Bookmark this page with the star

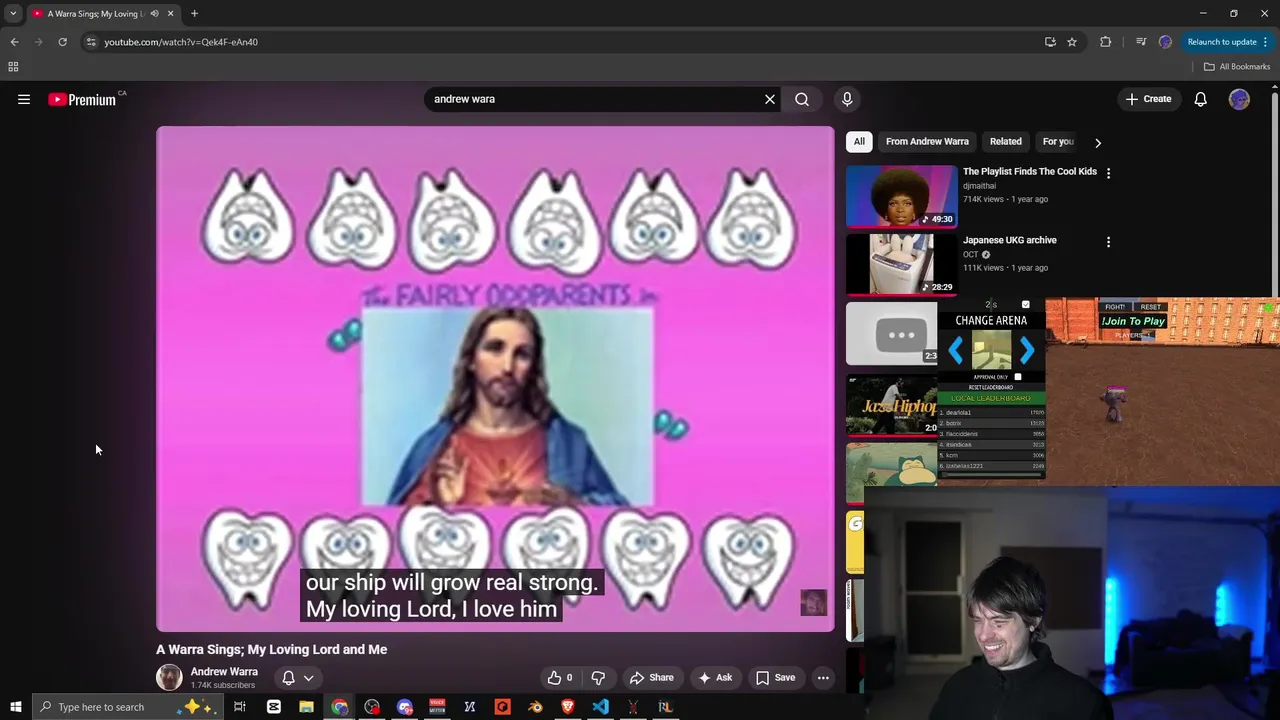(1072, 42)
